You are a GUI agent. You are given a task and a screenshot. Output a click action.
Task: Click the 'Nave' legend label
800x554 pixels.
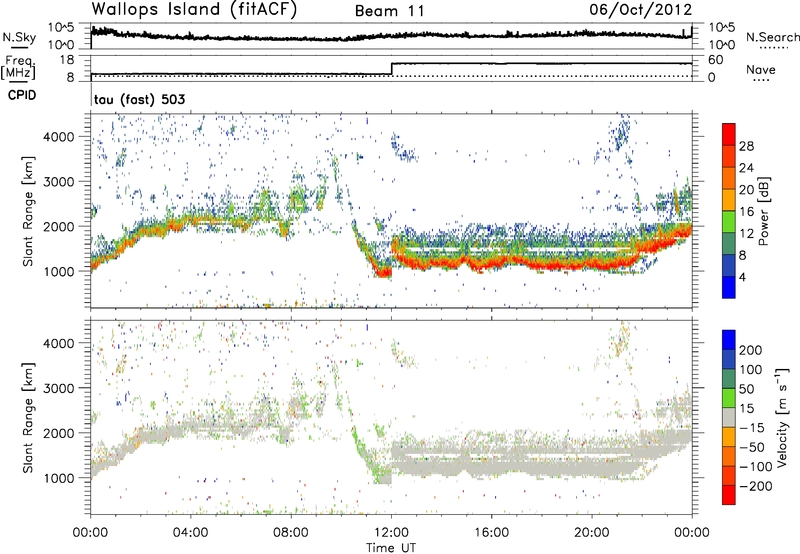click(761, 69)
